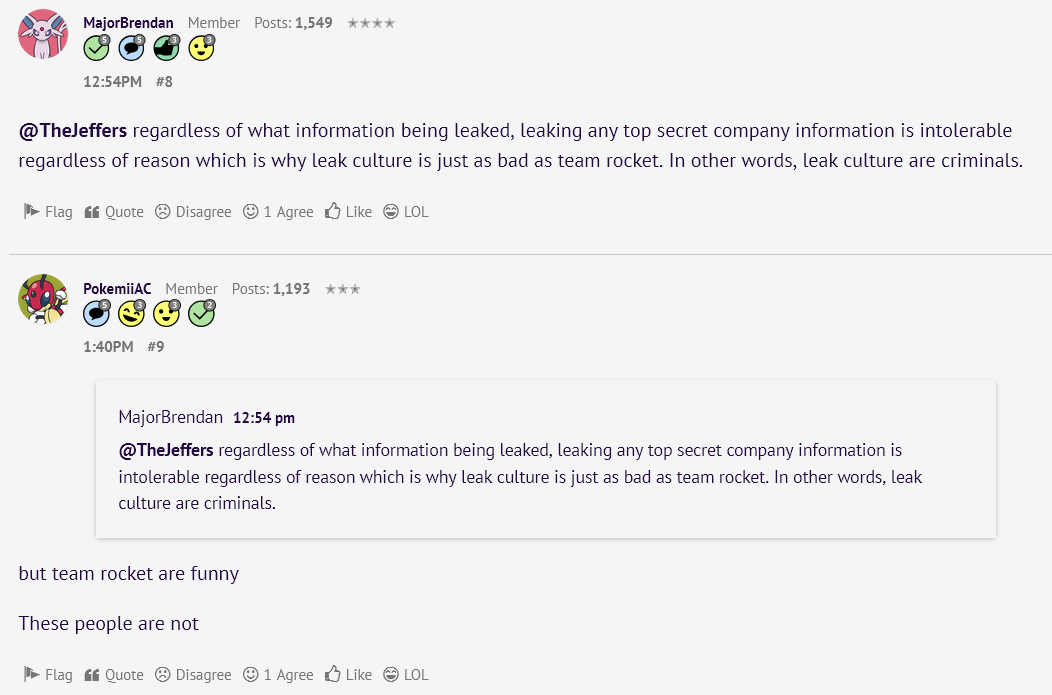Click PokemiiAC's blue speech bubble badge
1052x695 pixels.
pyautogui.click(x=96, y=314)
